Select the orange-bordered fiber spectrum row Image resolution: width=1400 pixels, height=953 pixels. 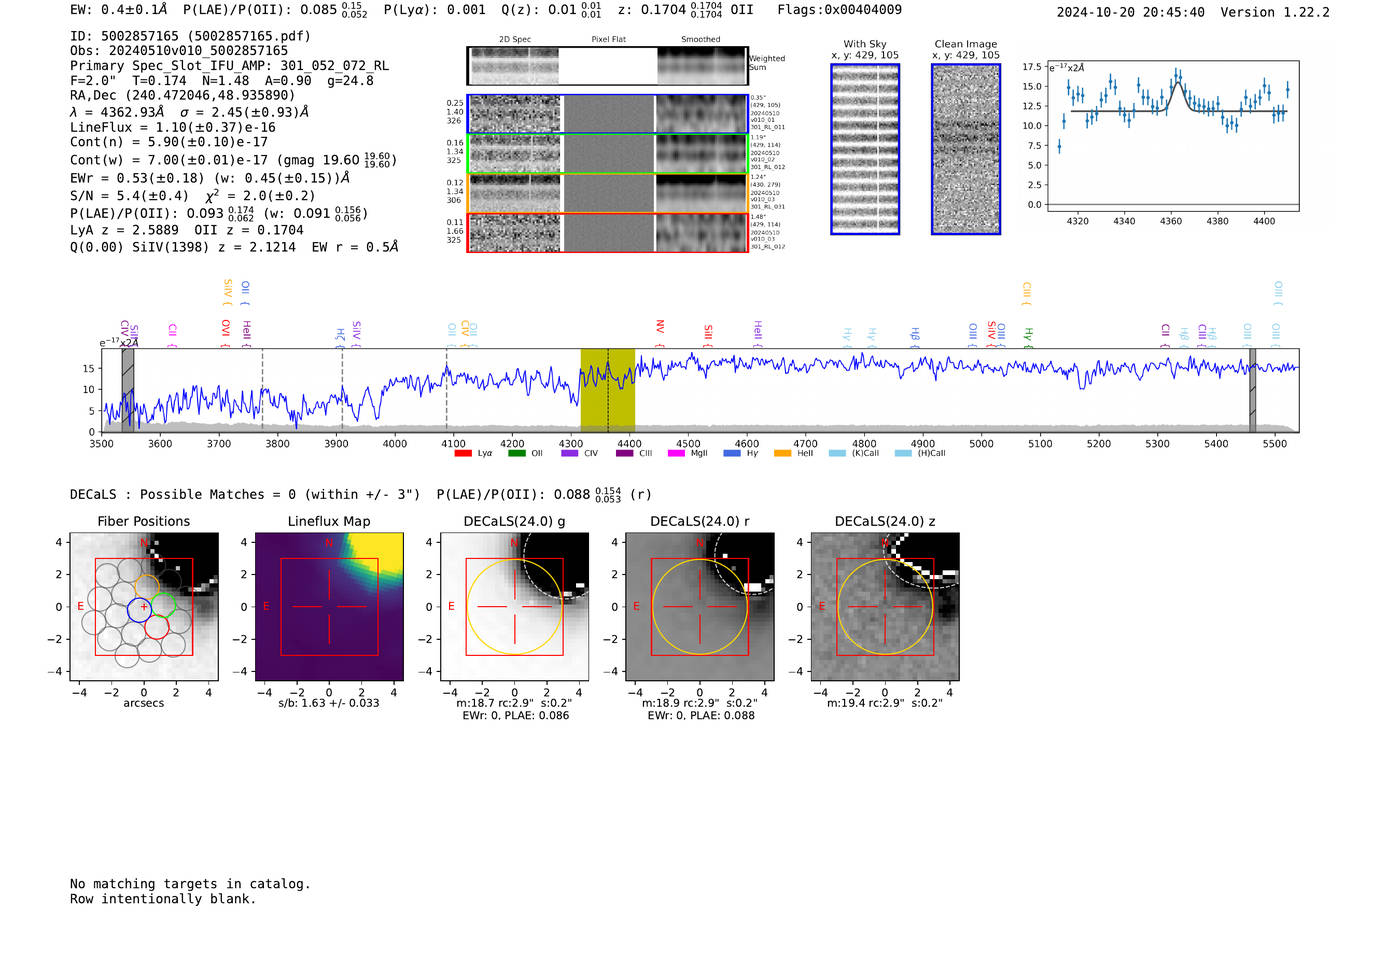(608, 193)
